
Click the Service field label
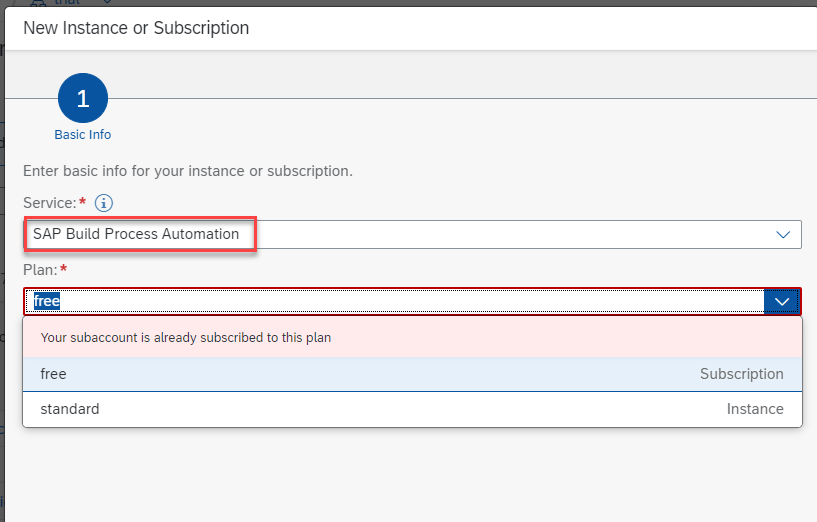49,203
